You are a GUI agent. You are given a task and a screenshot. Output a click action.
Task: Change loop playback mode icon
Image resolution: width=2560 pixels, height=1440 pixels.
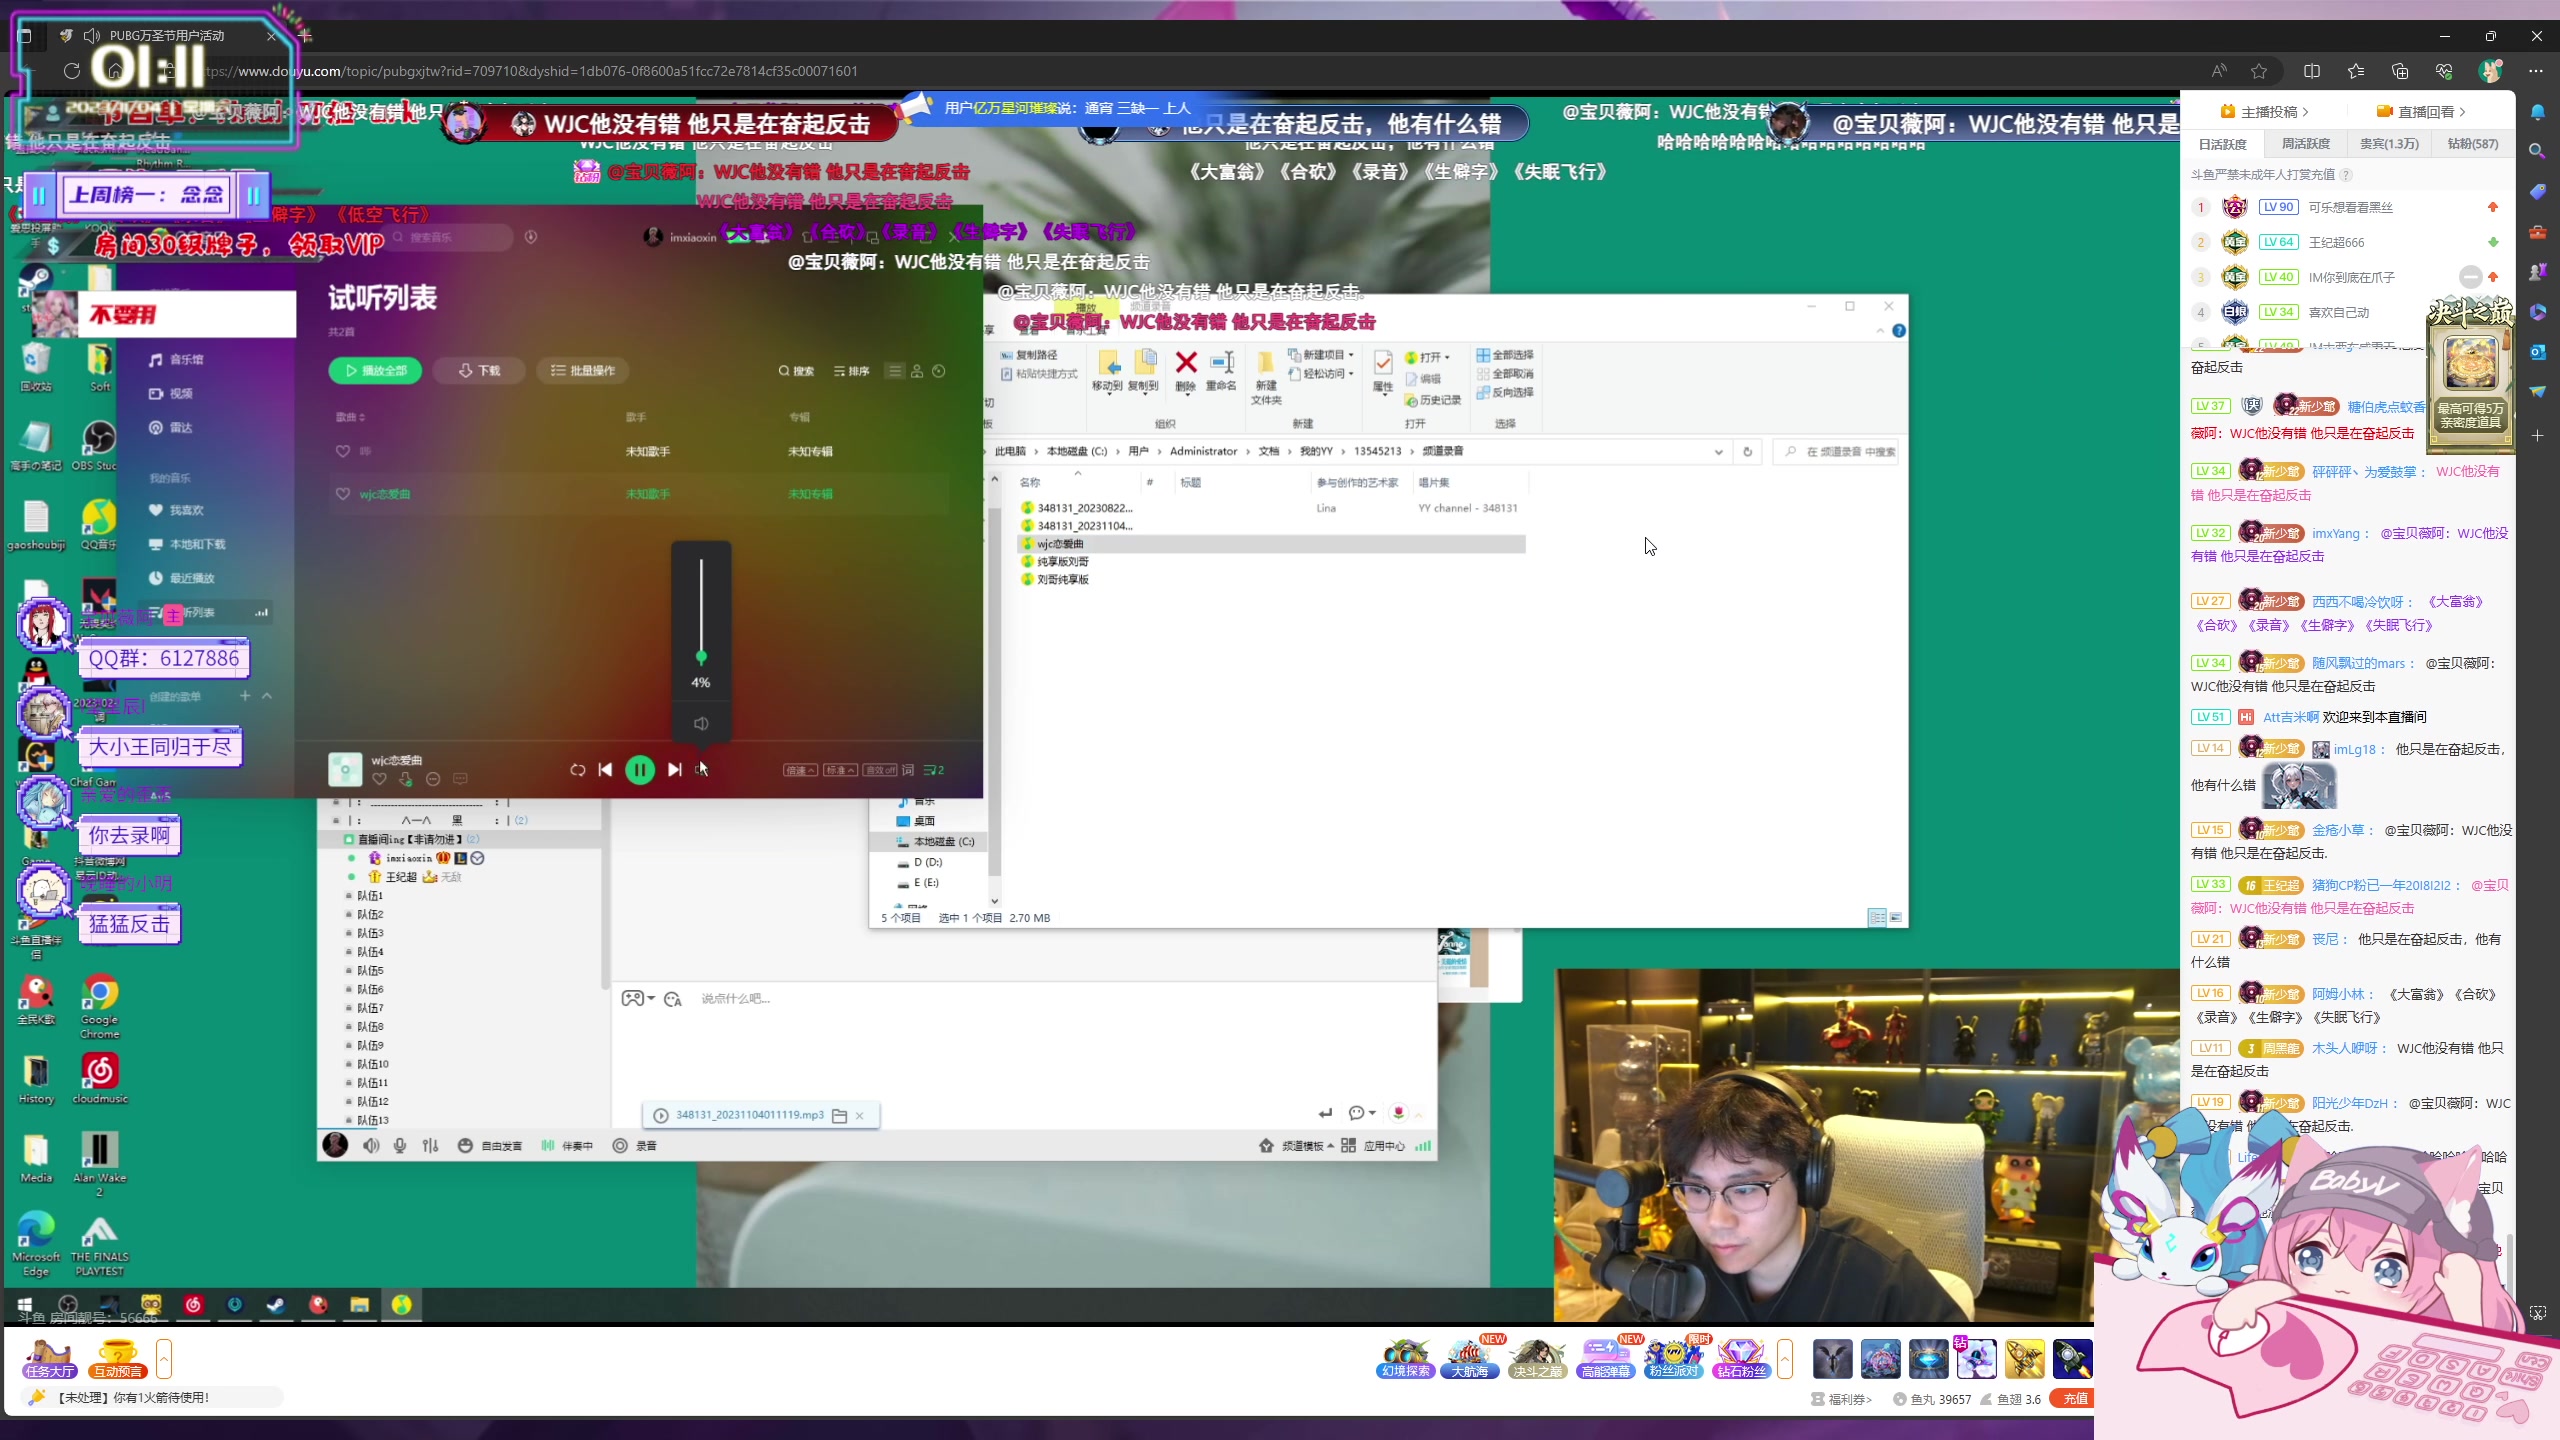click(x=577, y=769)
